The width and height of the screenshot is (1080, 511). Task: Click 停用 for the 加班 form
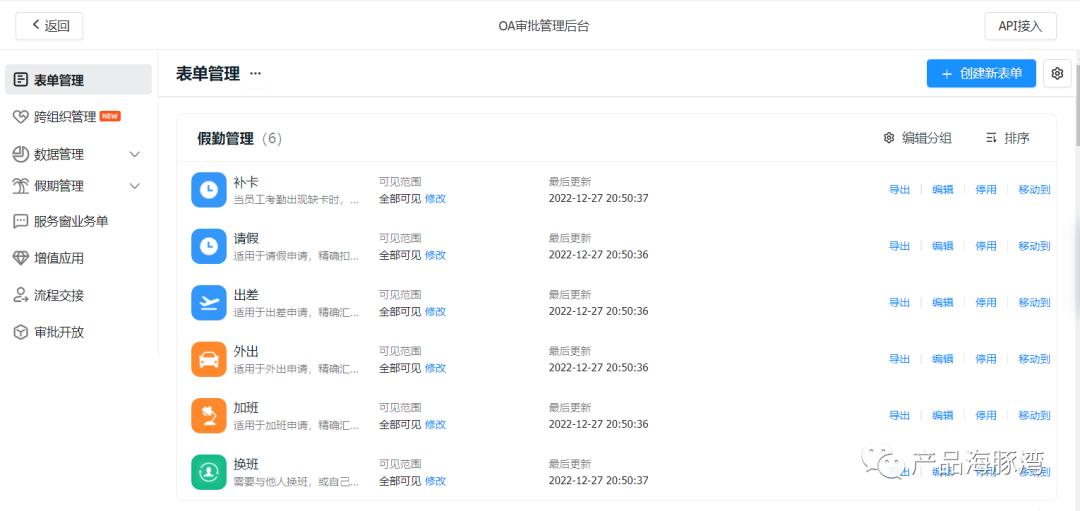click(x=986, y=415)
